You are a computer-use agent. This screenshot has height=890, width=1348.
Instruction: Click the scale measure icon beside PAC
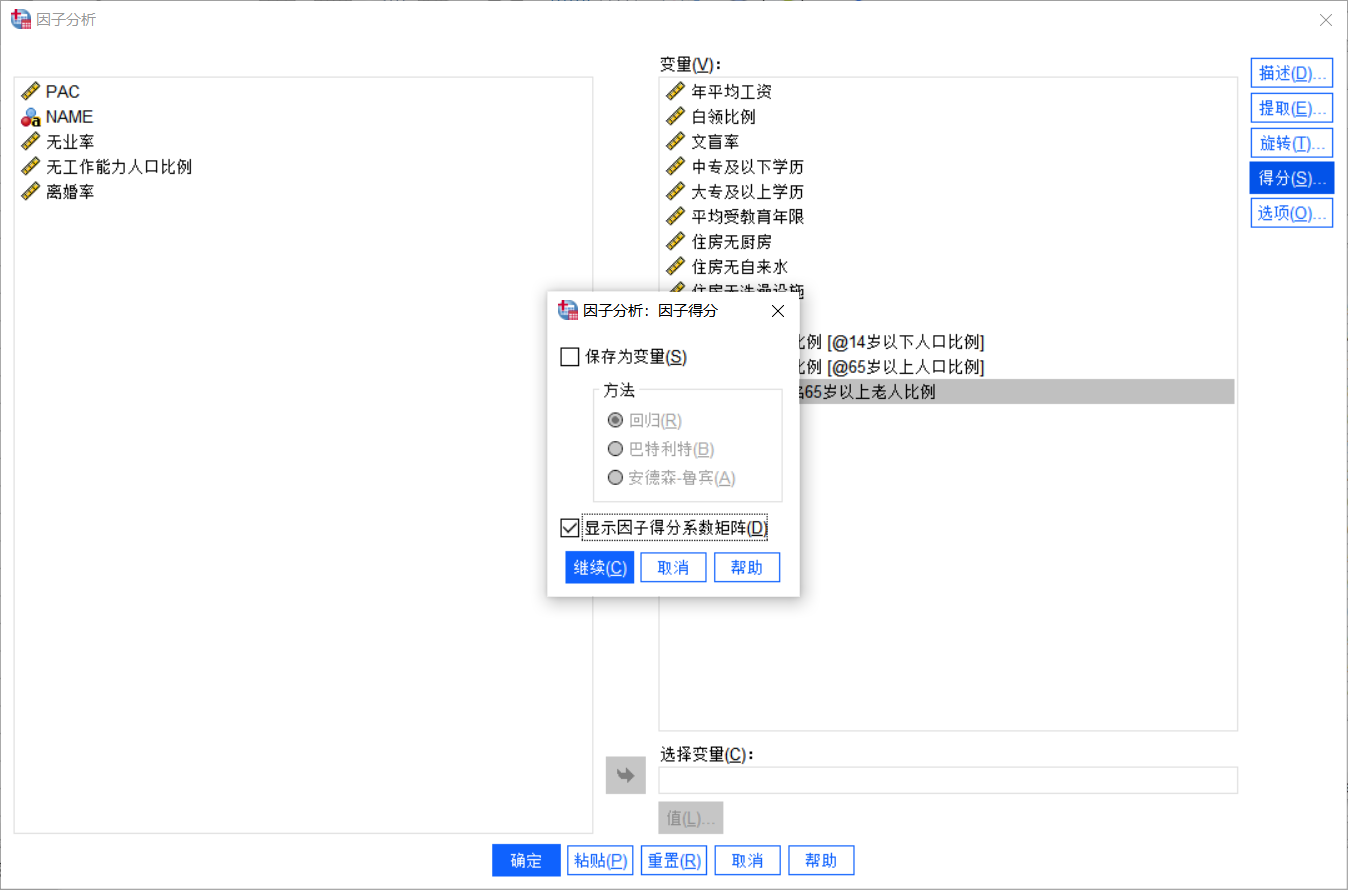(x=28, y=91)
